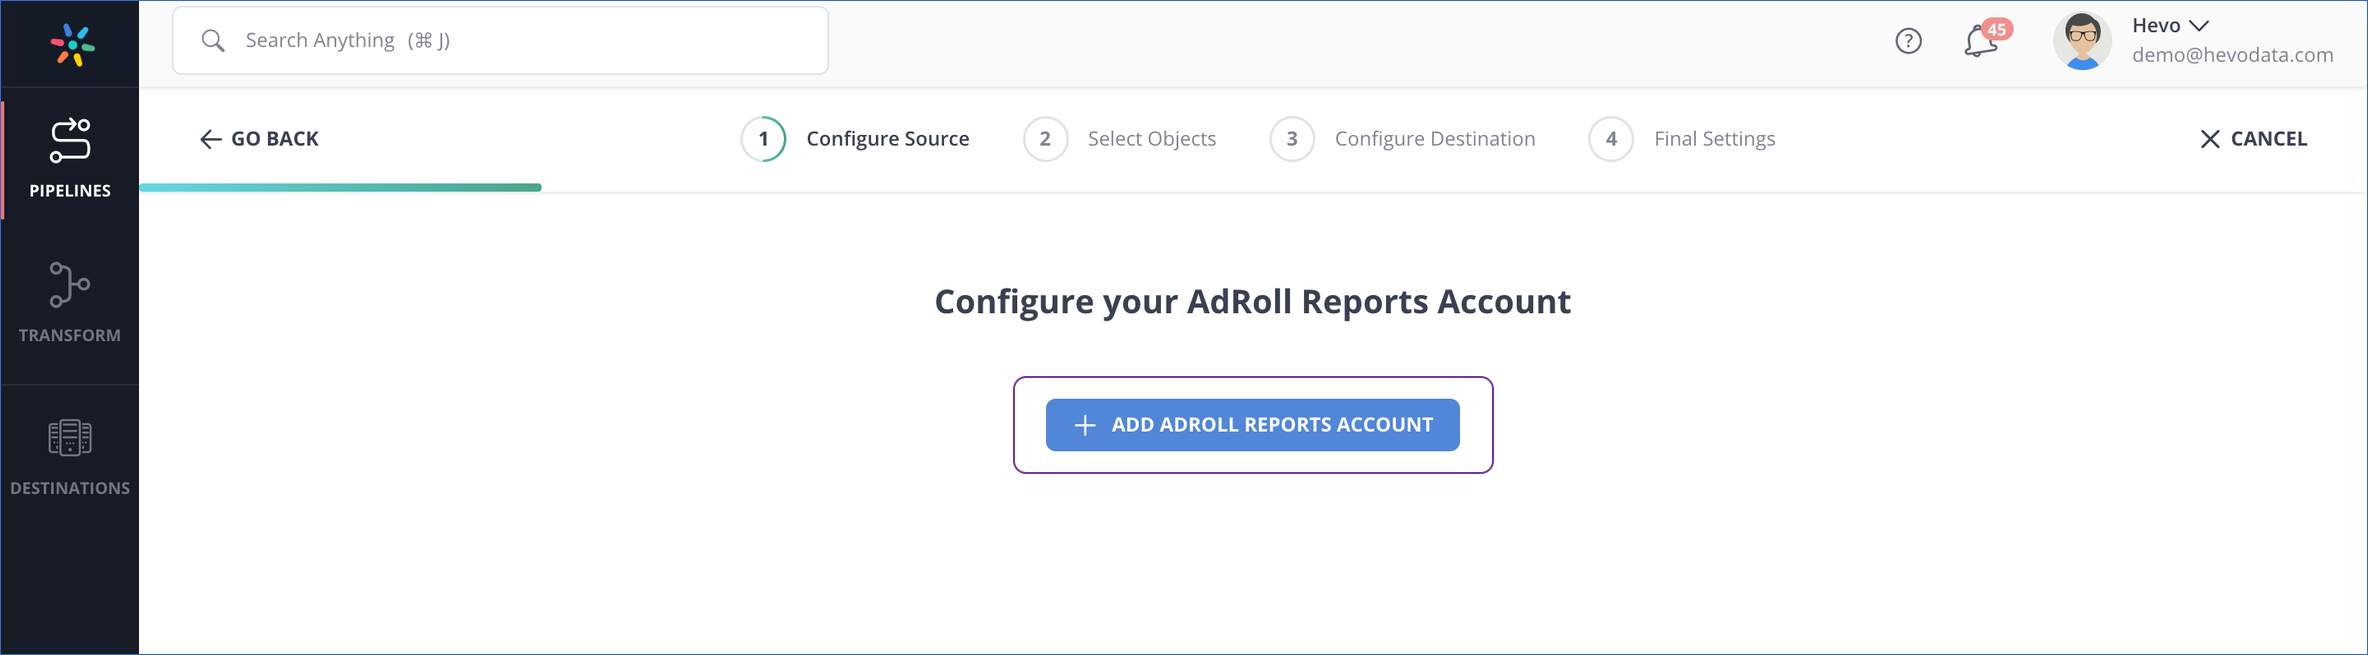The image size is (2368, 655).
Task: Click the Hevo logo icon
Action: pyautogui.click(x=69, y=43)
